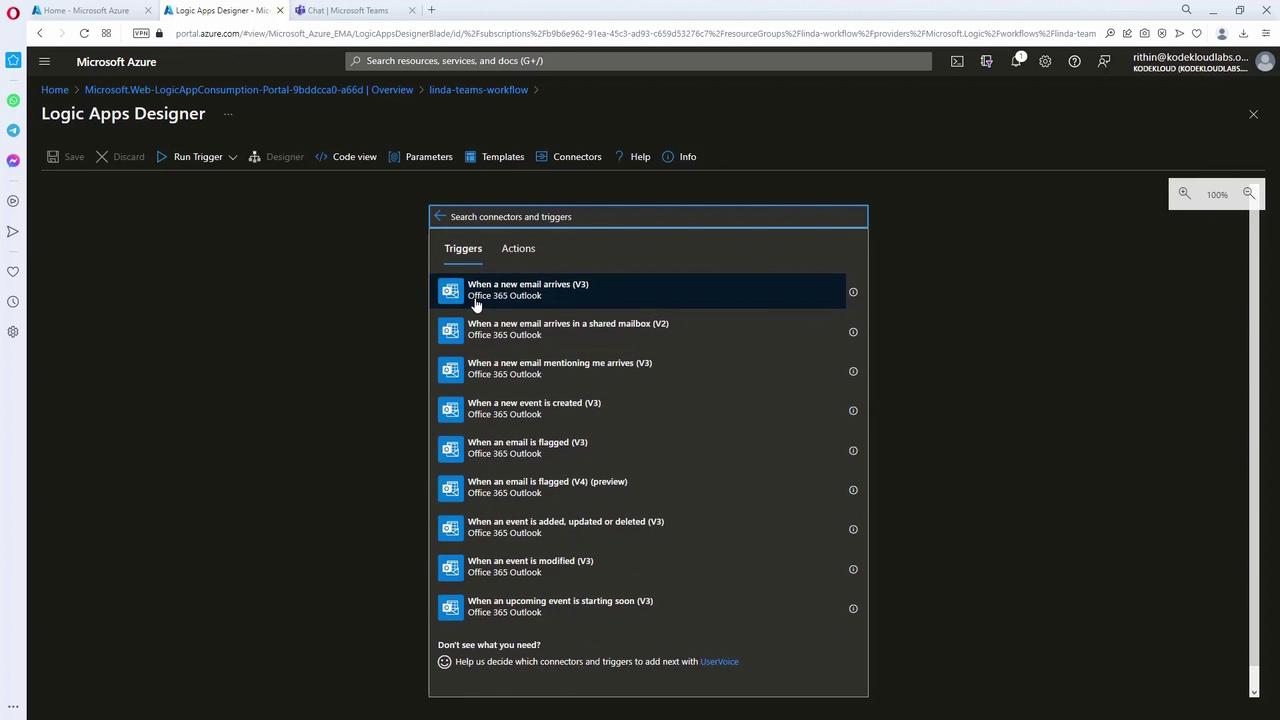Click the Search resources, services, and docs field
The width and height of the screenshot is (1280, 720).
(x=640, y=61)
